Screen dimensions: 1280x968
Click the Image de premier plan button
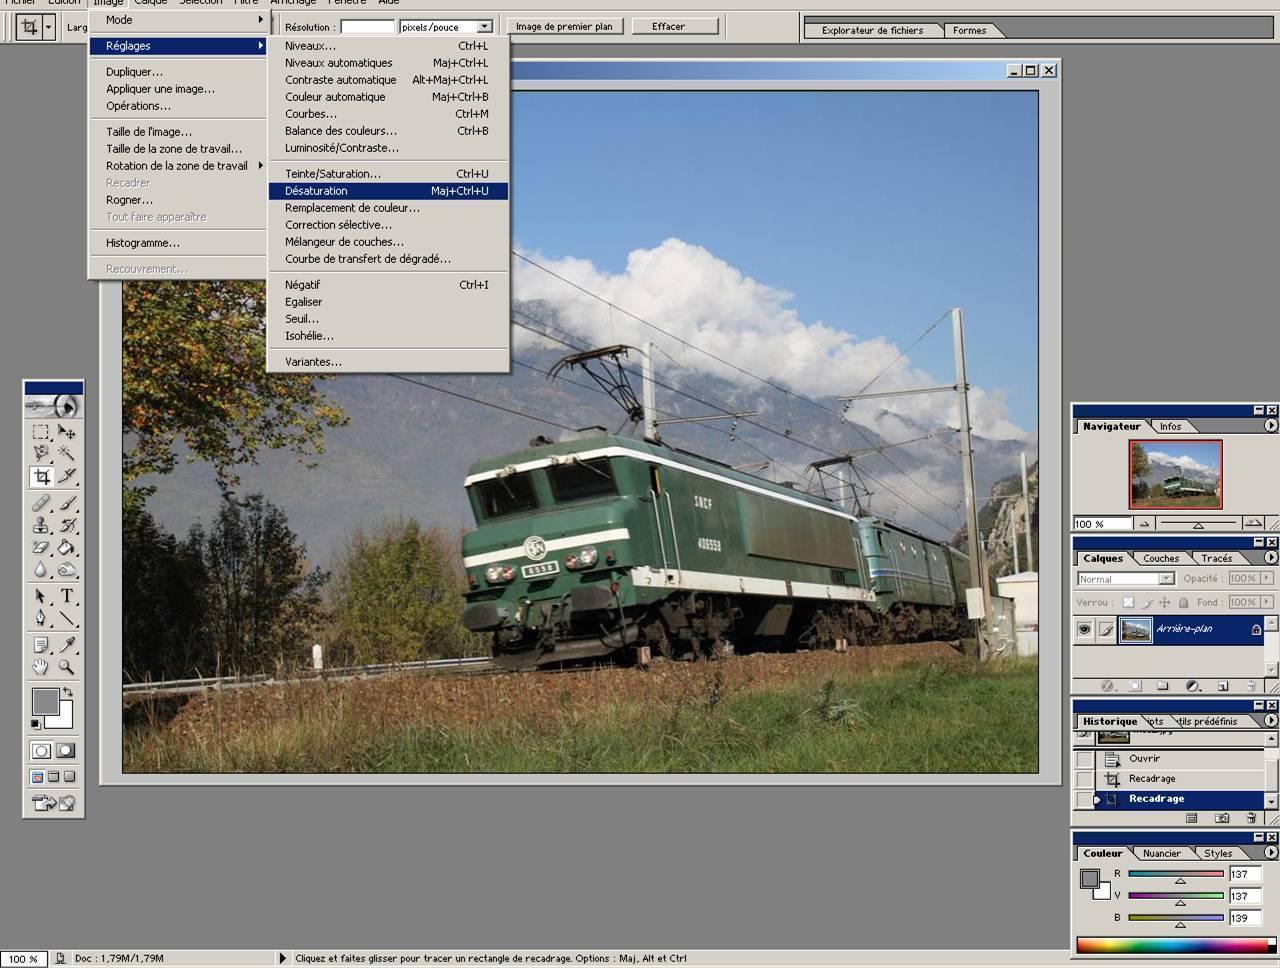coord(564,27)
